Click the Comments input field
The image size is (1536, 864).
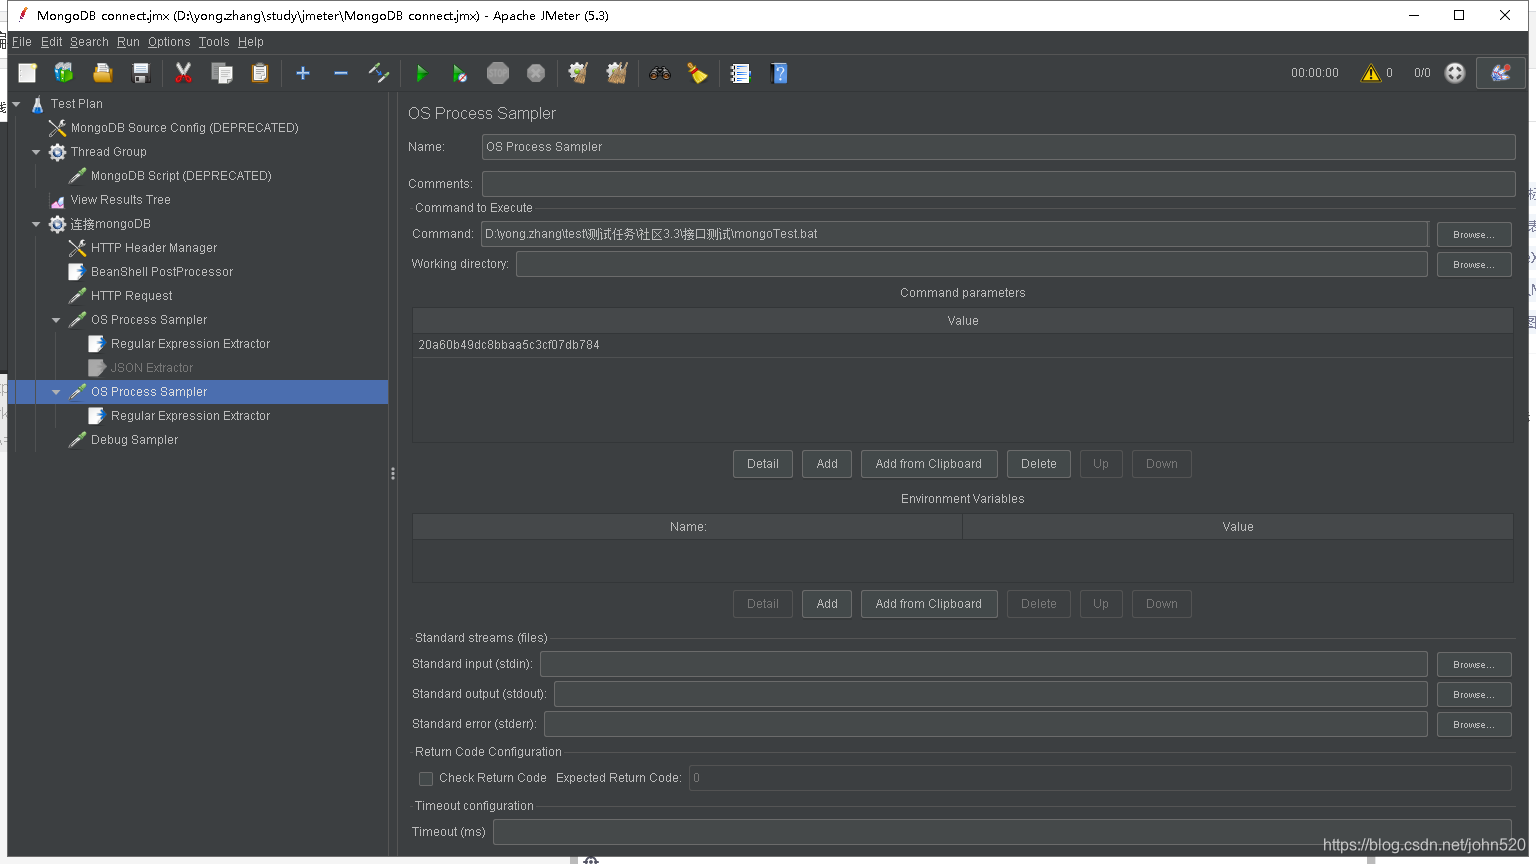[998, 184]
